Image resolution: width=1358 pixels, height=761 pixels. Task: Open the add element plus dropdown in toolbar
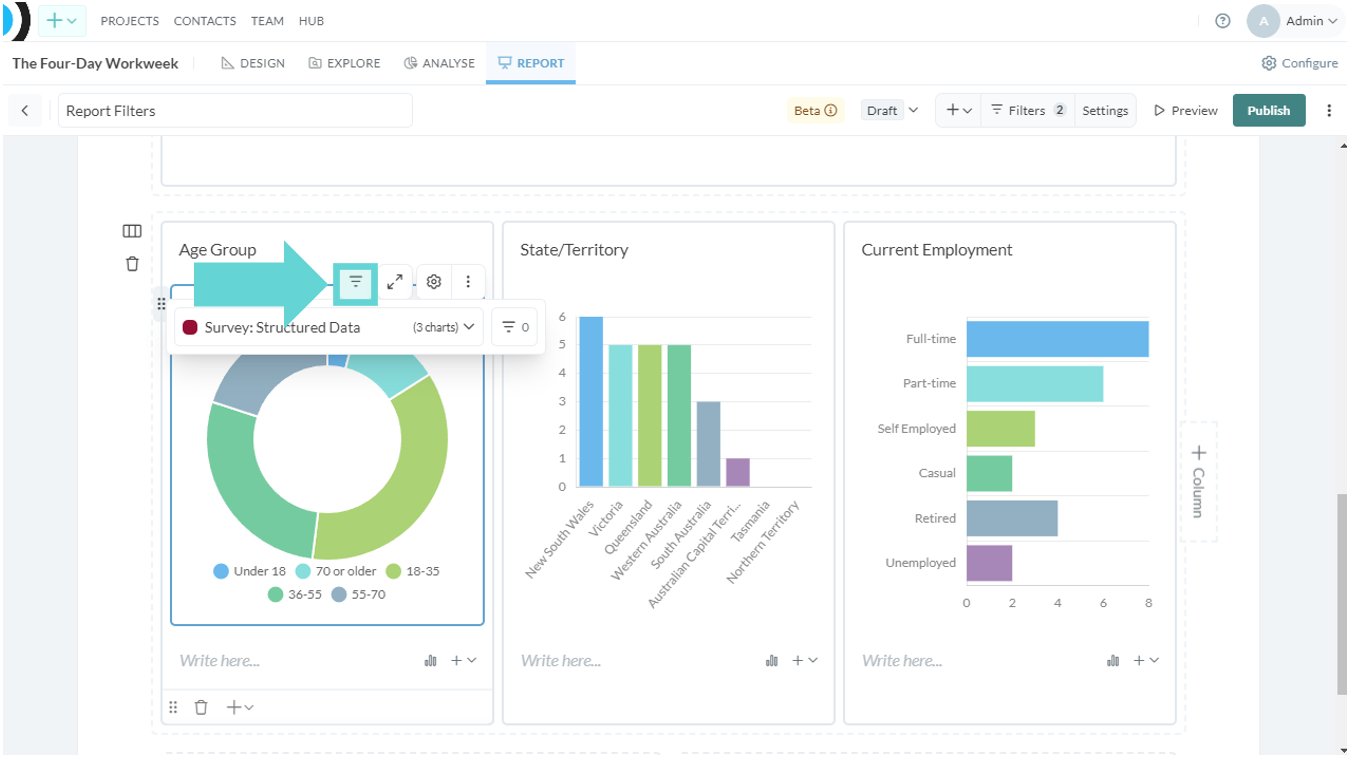point(959,111)
